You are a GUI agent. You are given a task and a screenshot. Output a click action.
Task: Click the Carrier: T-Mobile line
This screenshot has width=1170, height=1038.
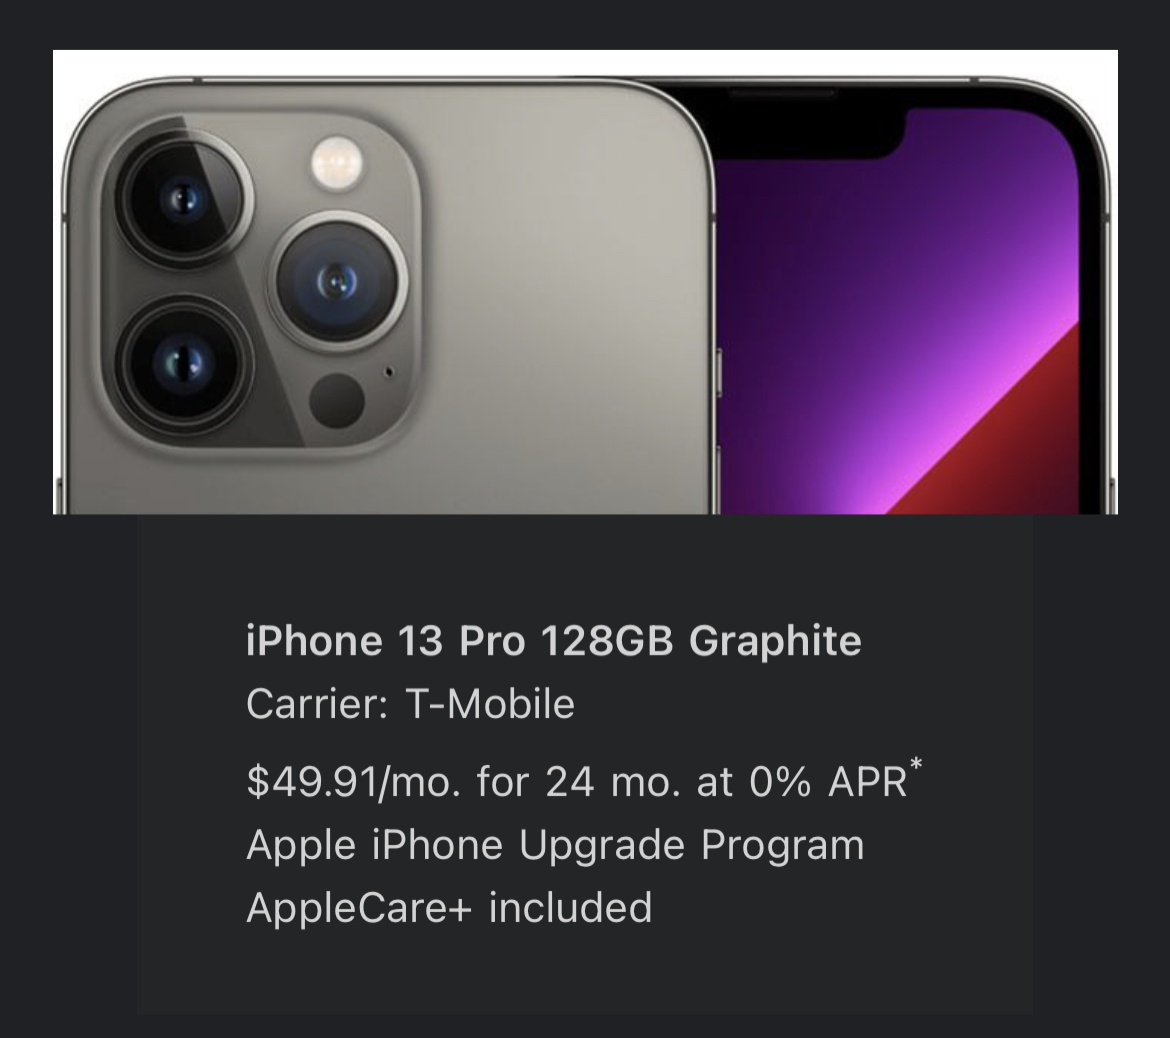[x=410, y=704]
